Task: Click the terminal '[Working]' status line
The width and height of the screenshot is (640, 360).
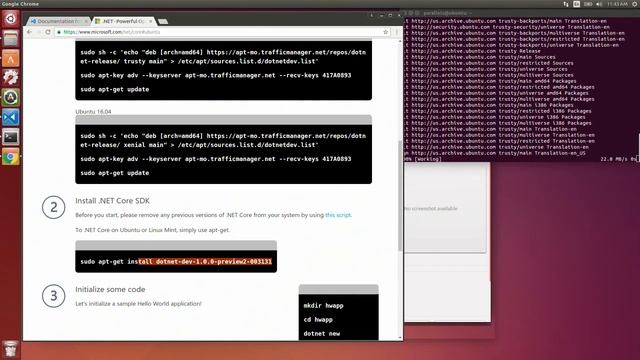Action: [x=423, y=159]
